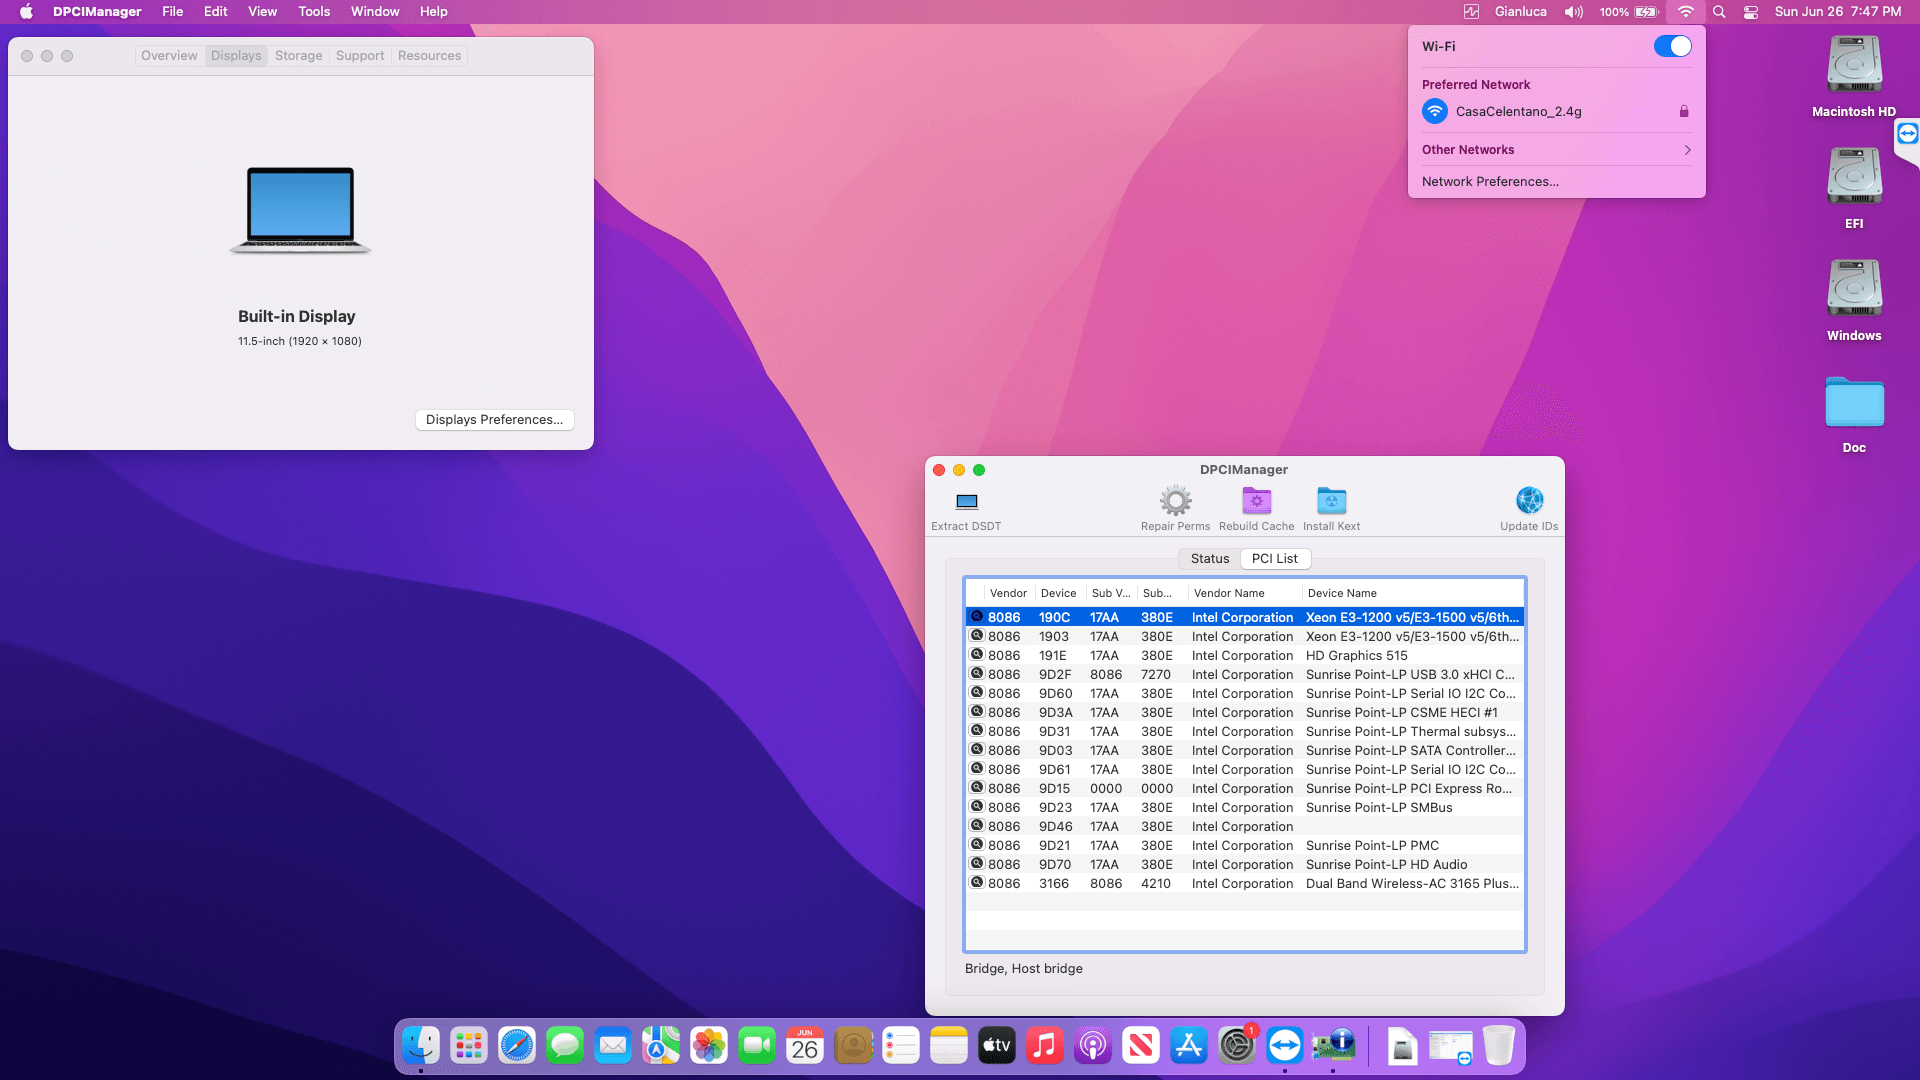
Task: Switch to the PCI List tab
Action: 1275,559
